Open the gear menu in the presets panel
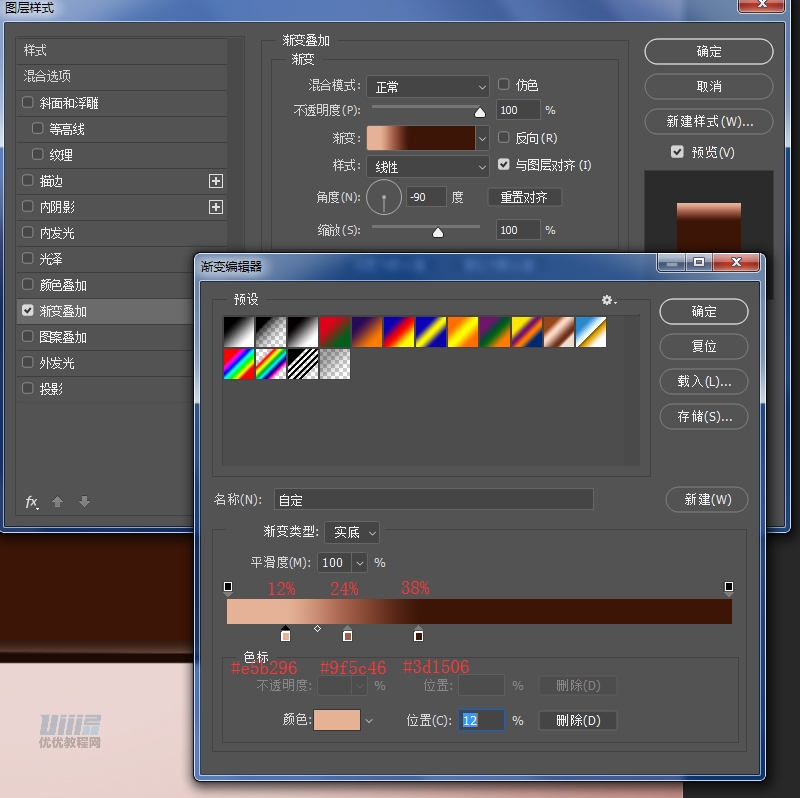The image size is (800, 798). 608,300
